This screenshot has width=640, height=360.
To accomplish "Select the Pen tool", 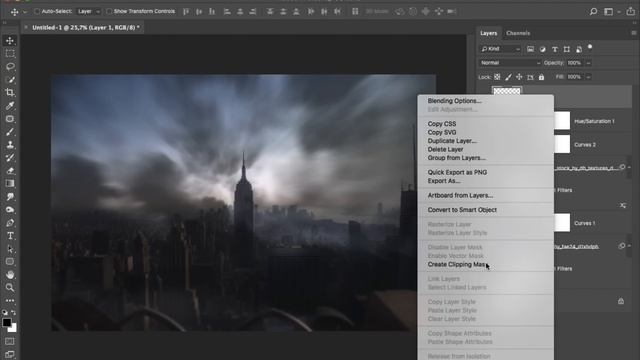I will point(10,223).
